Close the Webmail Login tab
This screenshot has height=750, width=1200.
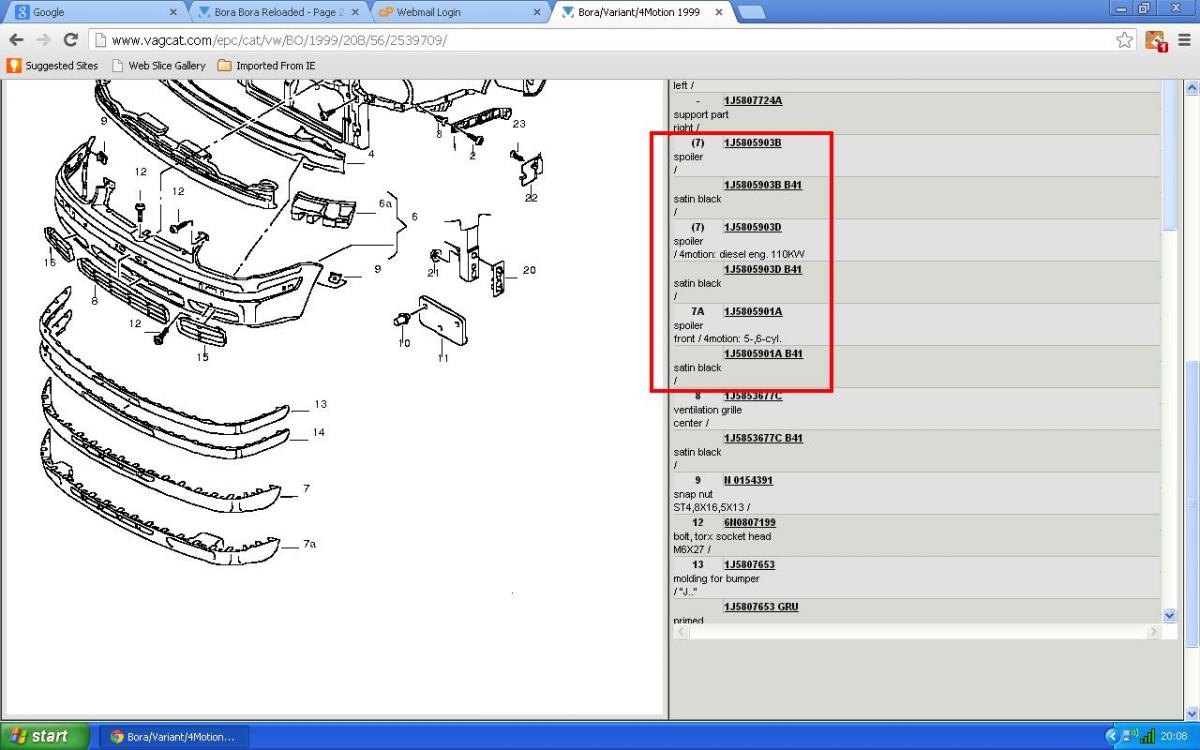[x=537, y=12]
